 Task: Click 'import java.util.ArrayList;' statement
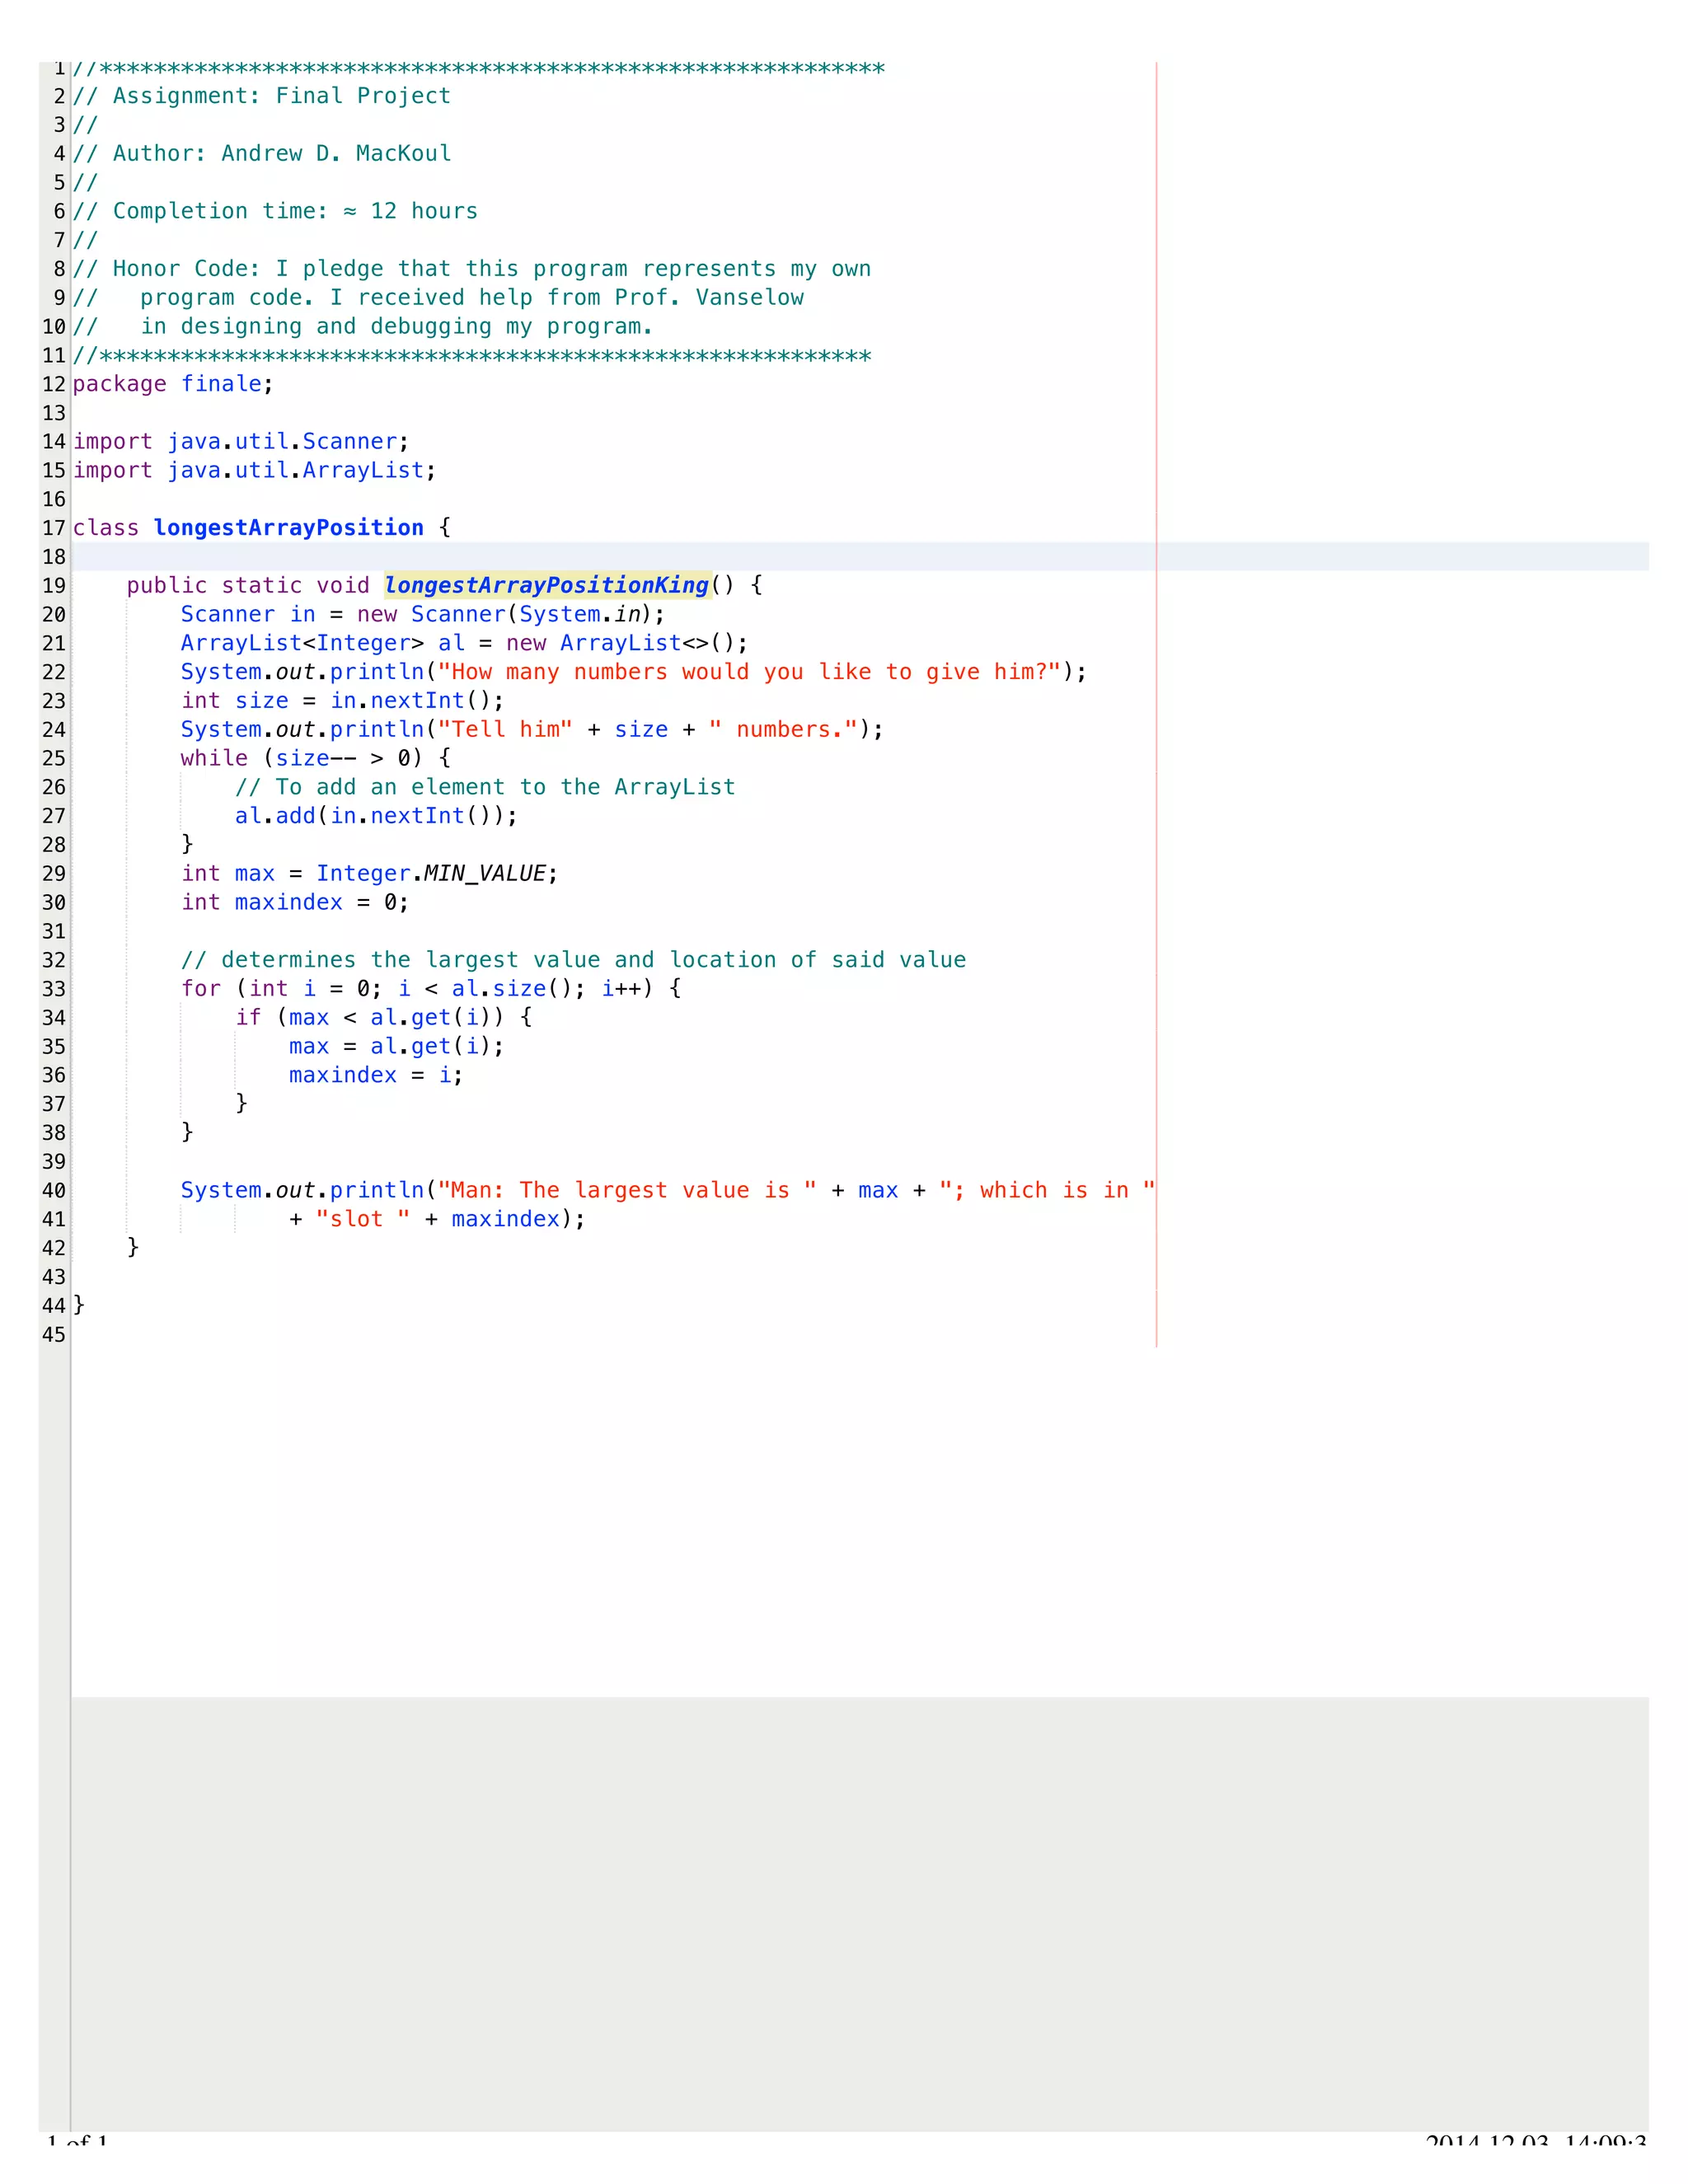[254, 470]
